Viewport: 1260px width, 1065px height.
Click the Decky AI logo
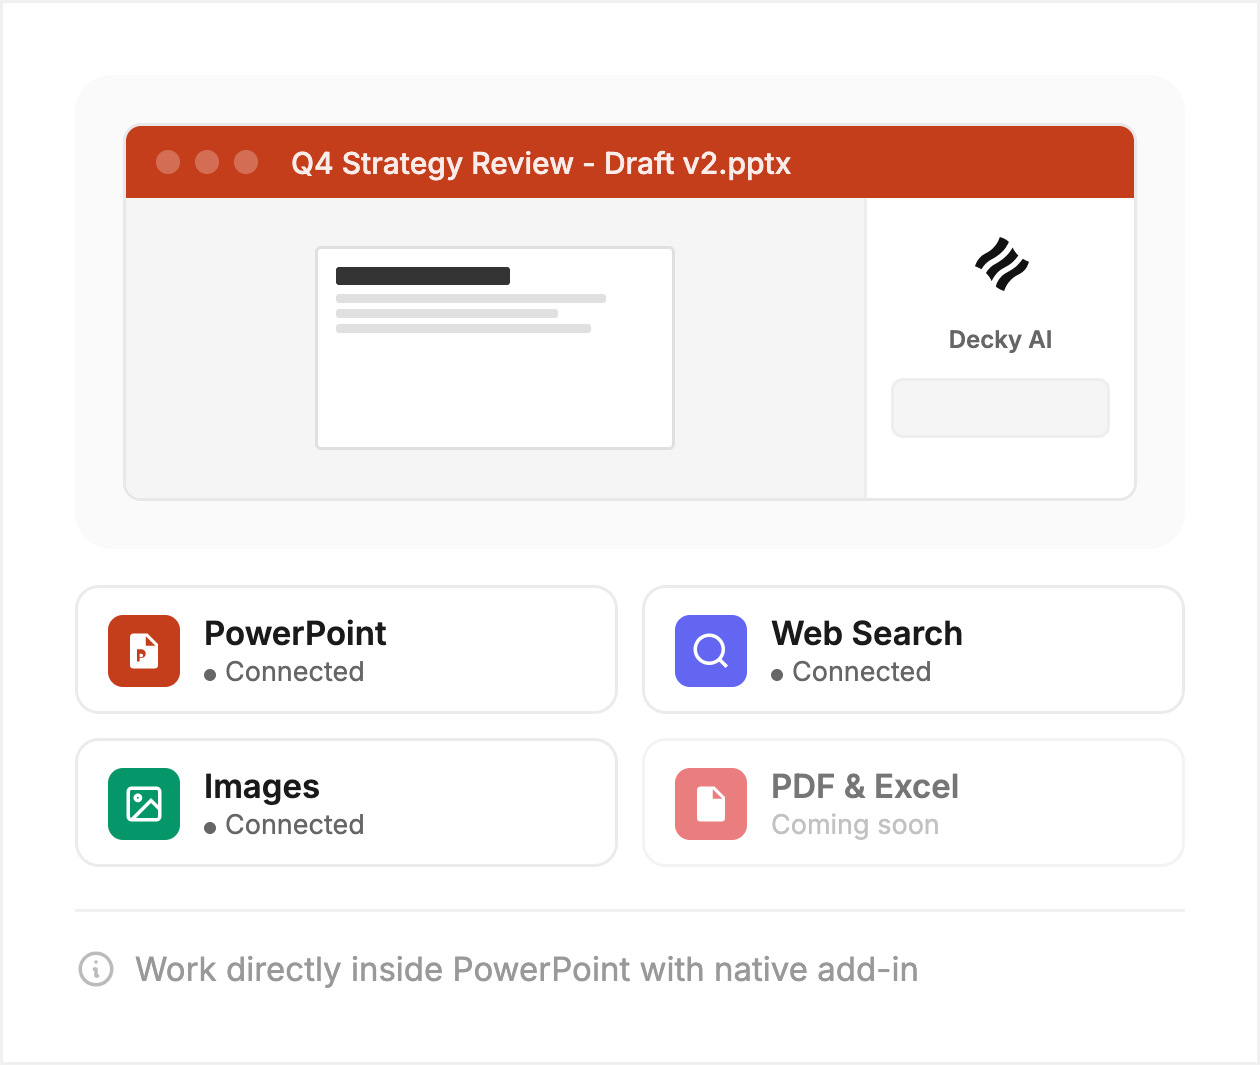coord(1001,265)
